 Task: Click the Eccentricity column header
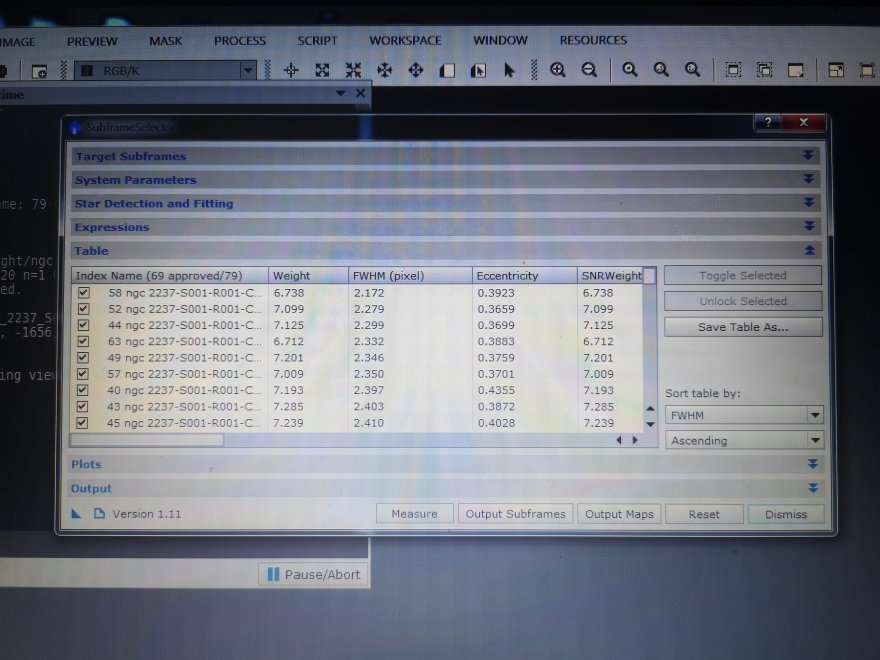[524, 276]
